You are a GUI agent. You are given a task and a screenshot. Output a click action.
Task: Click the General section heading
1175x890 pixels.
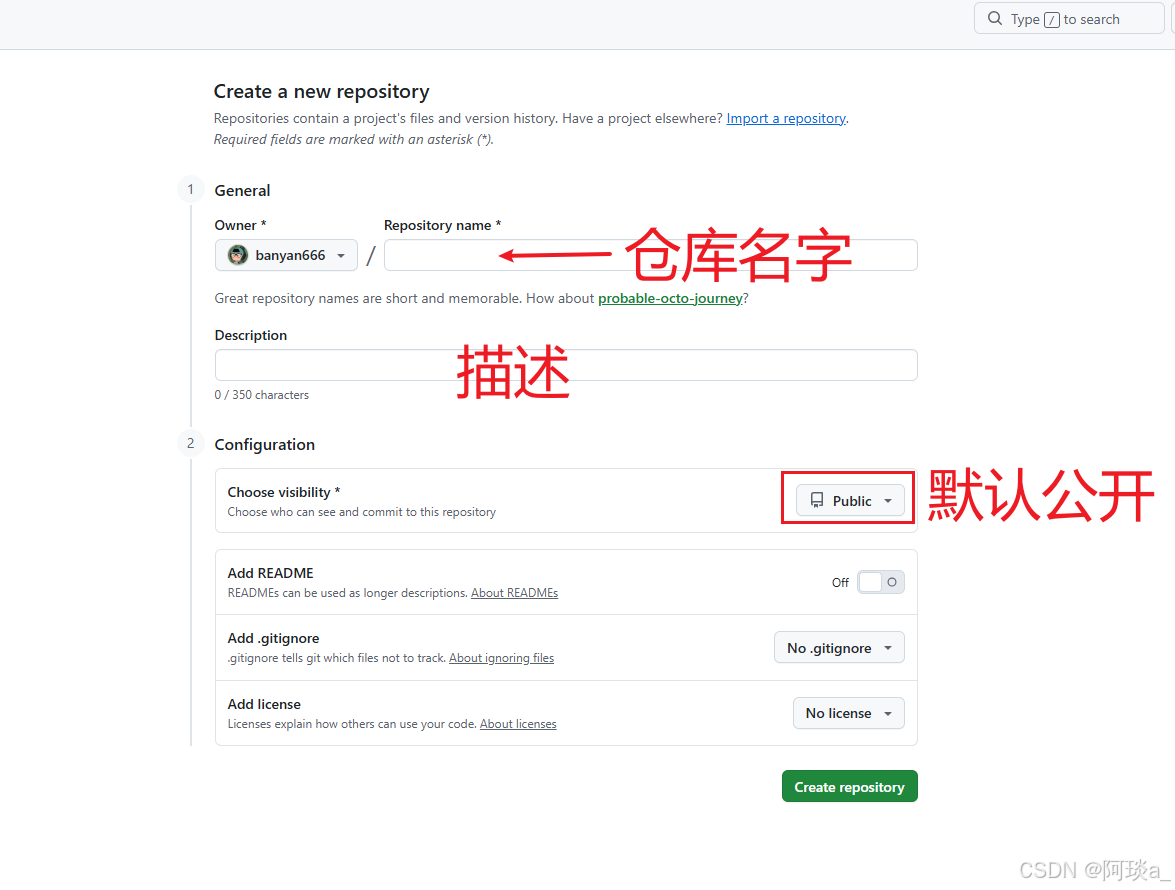point(242,190)
